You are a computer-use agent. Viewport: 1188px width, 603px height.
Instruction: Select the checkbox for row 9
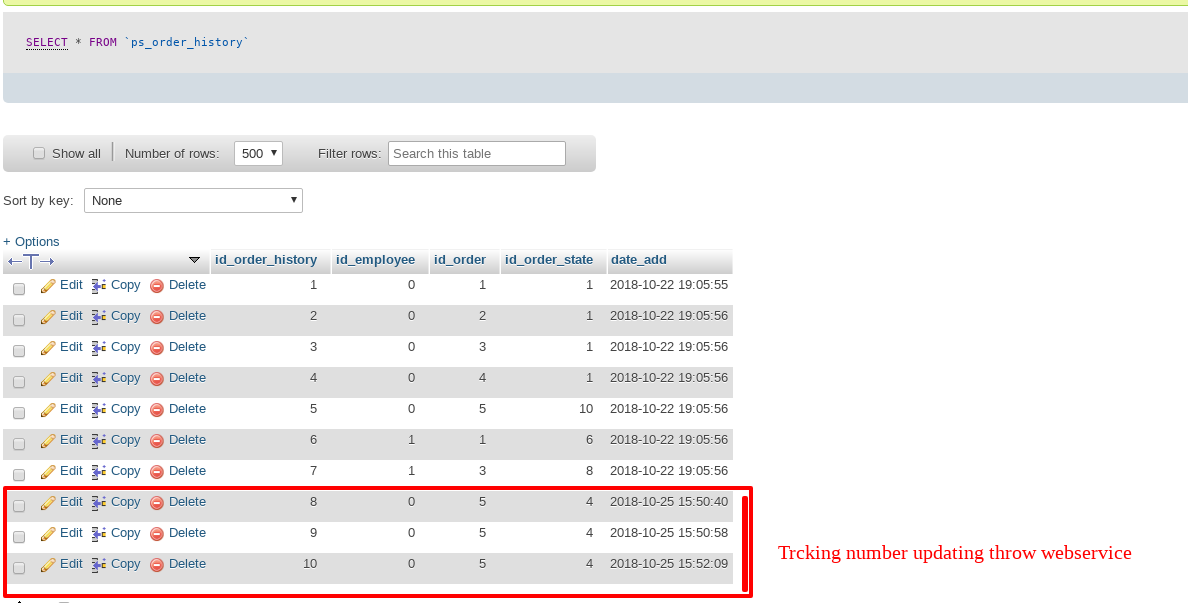[x=19, y=537]
